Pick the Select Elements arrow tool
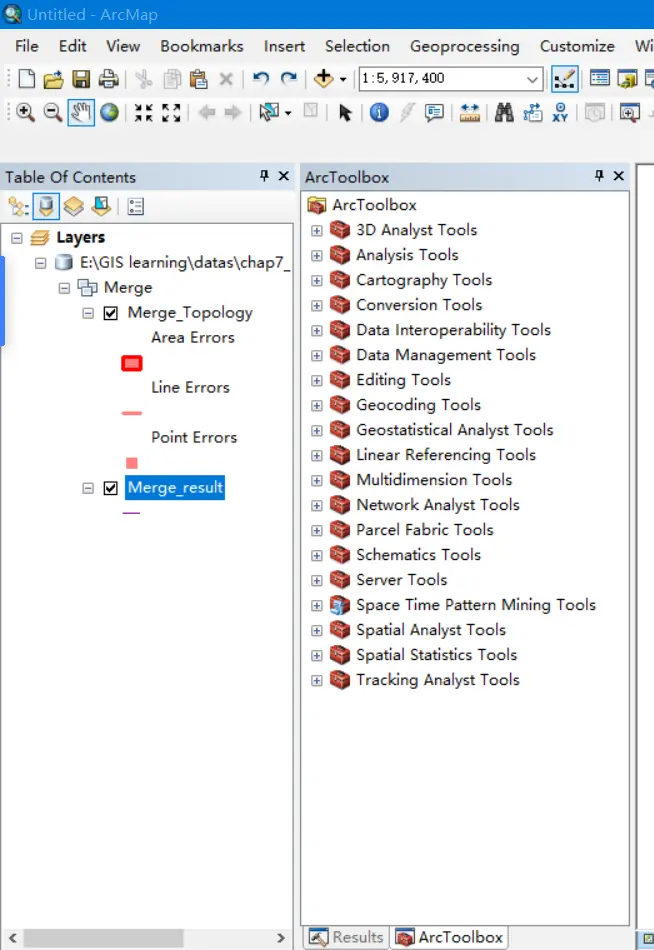The width and height of the screenshot is (654, 950). coord(345,113)
